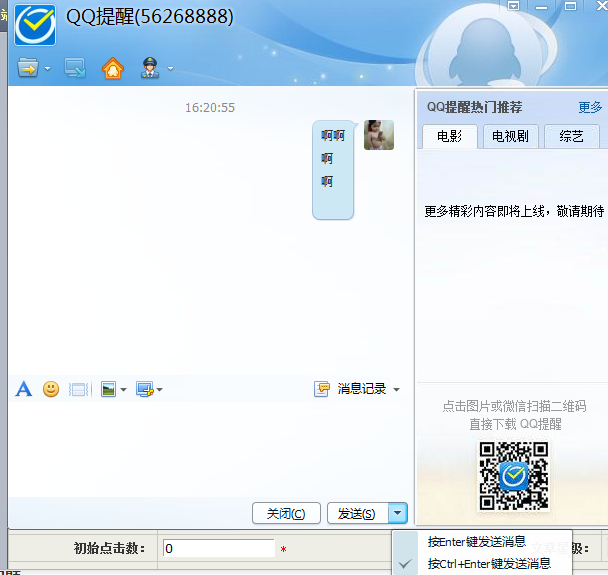
Task: Switch to the 电视剧 tab
Action: 511,136
